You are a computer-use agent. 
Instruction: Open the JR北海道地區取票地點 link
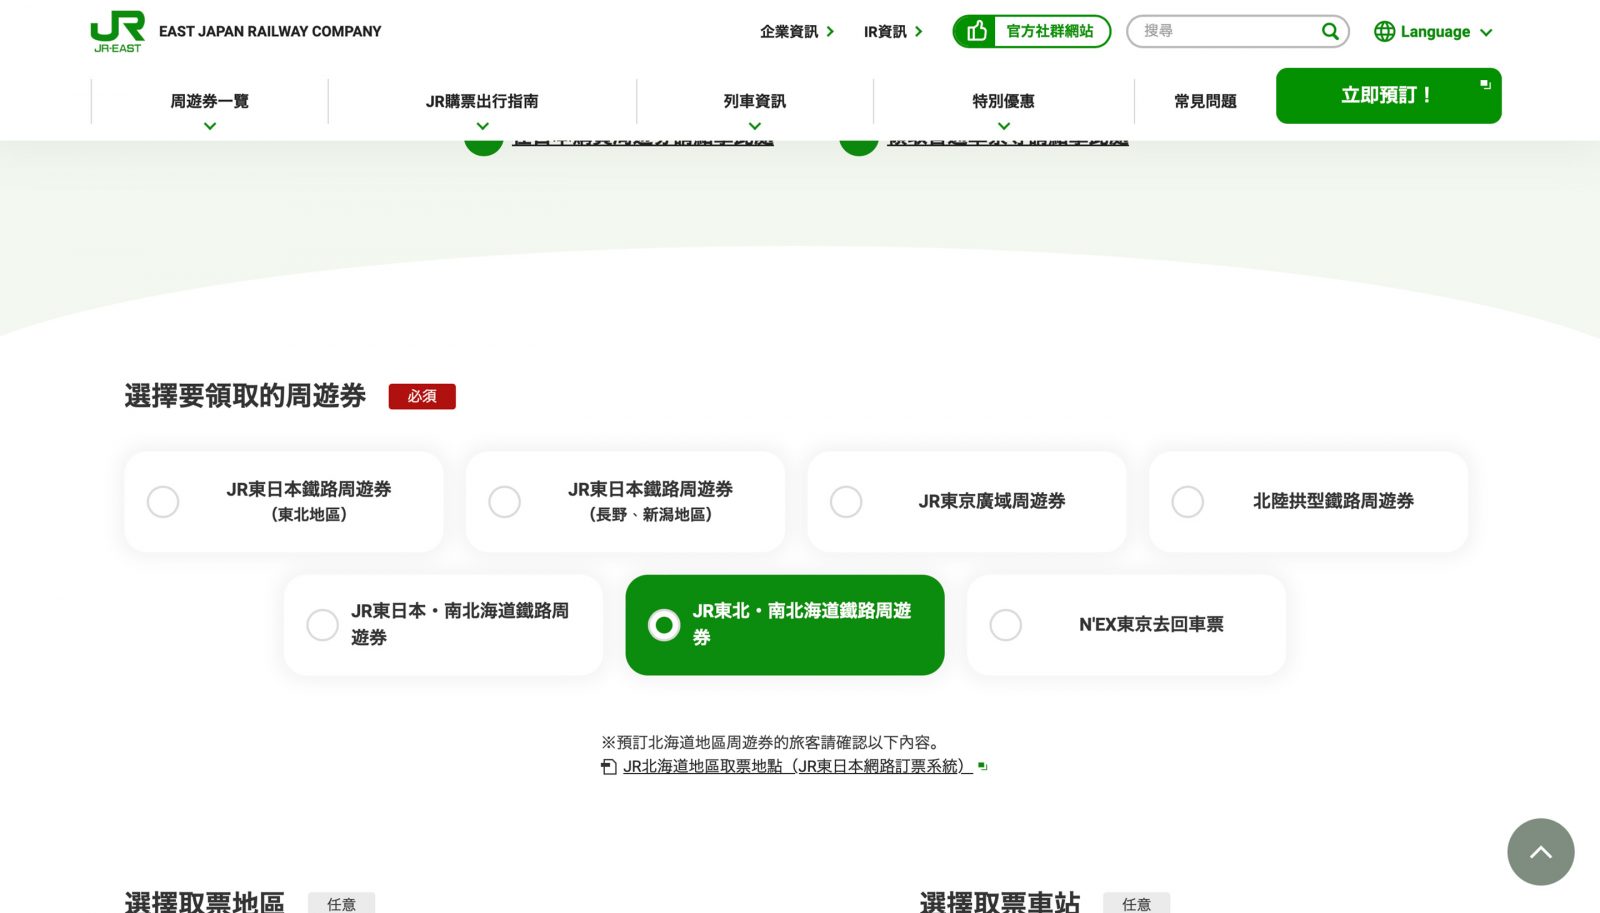point(795,767)
